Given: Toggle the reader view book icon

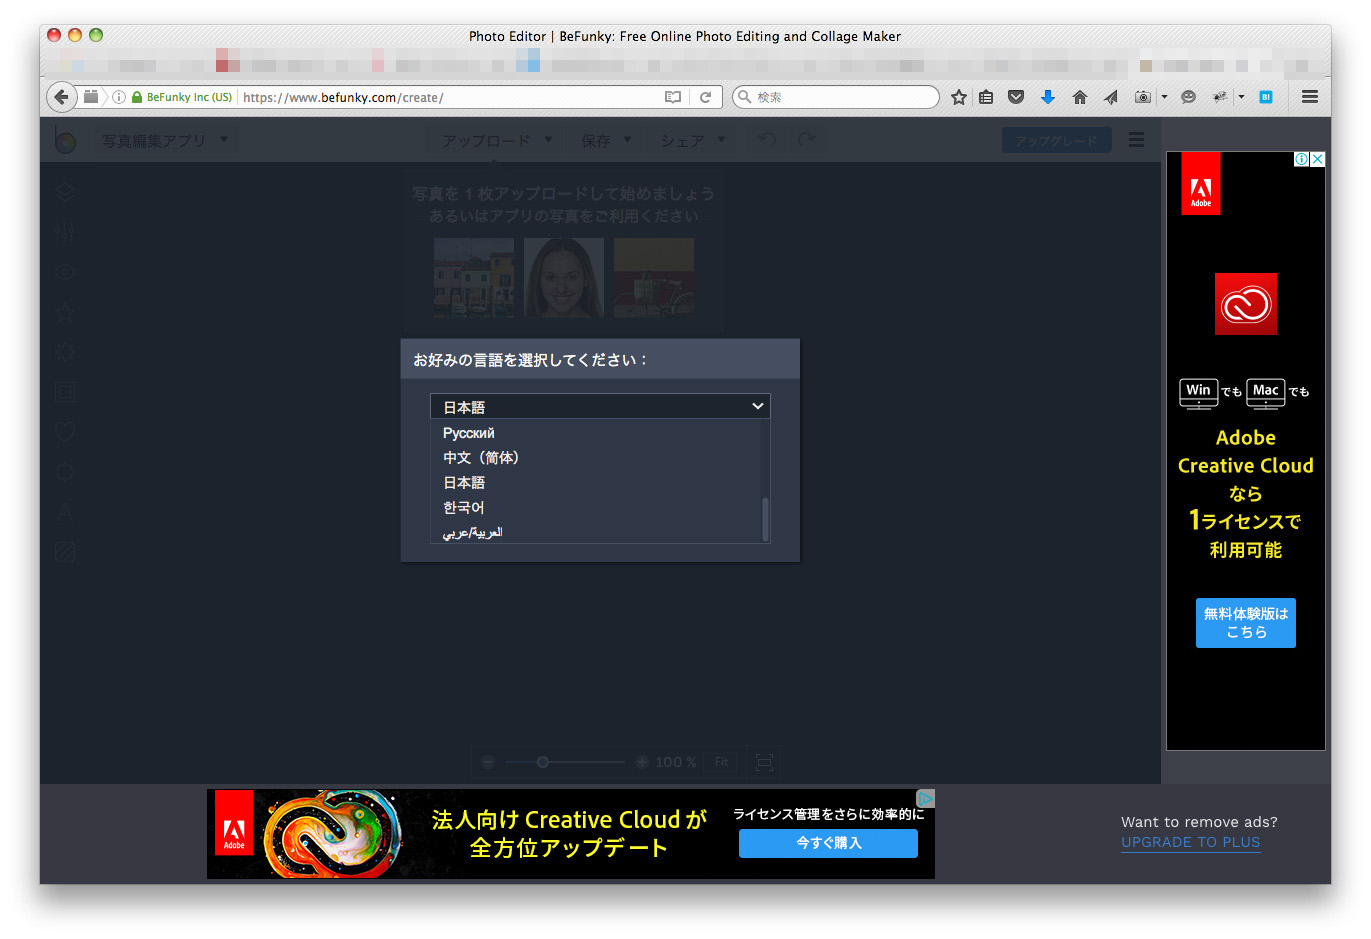Looking at the screenshot, I should pyautogui.click(x=673, y=97).
